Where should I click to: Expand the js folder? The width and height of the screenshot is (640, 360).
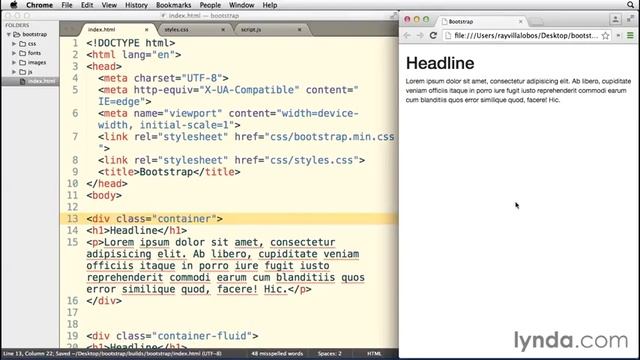click(x=14, y=72)
